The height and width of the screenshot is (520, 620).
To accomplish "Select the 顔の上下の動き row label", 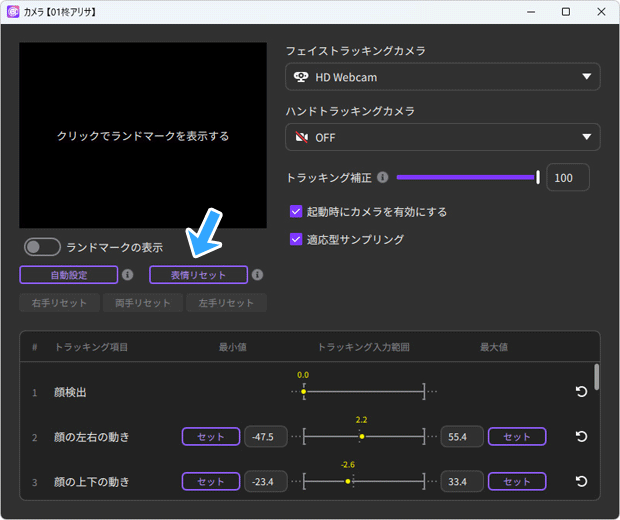I will point(91,482).
